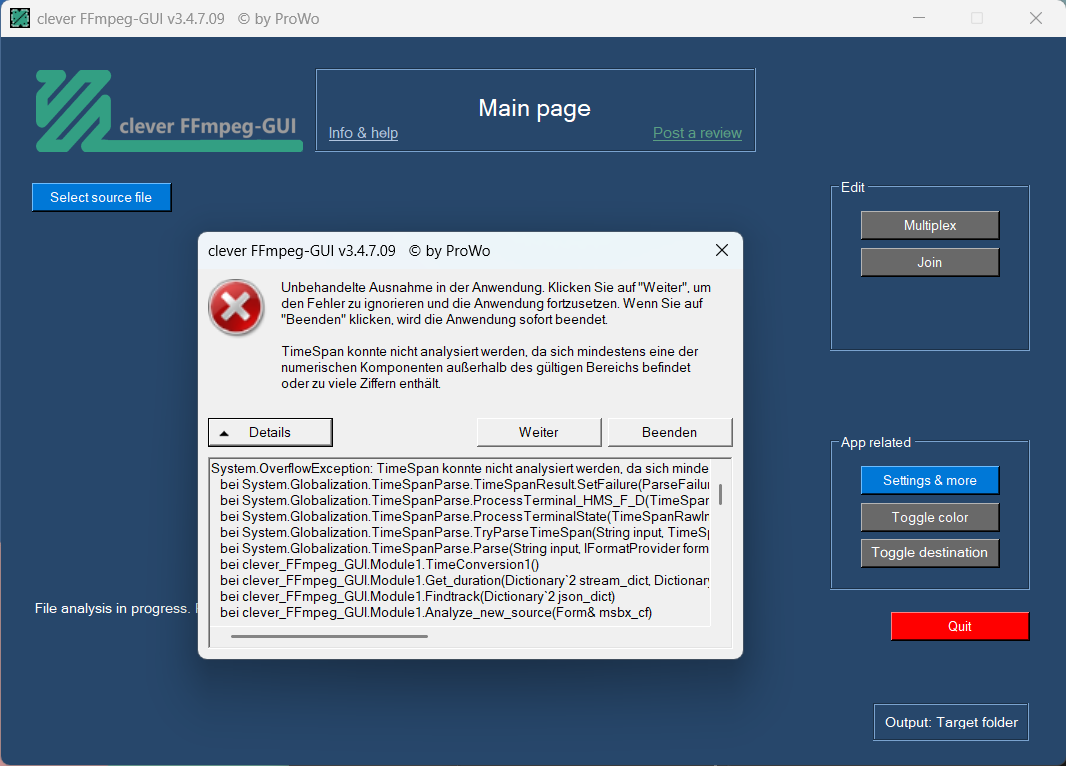Open the Post a review link
The width and height of the screenshot is (1066, 766).
click(697, 133)
